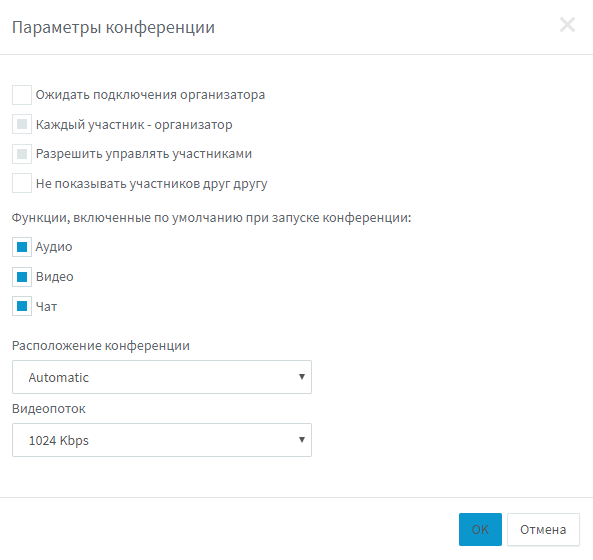Click the 'Аудио' label text
The image size is (593, 560).
coord(54,247)
